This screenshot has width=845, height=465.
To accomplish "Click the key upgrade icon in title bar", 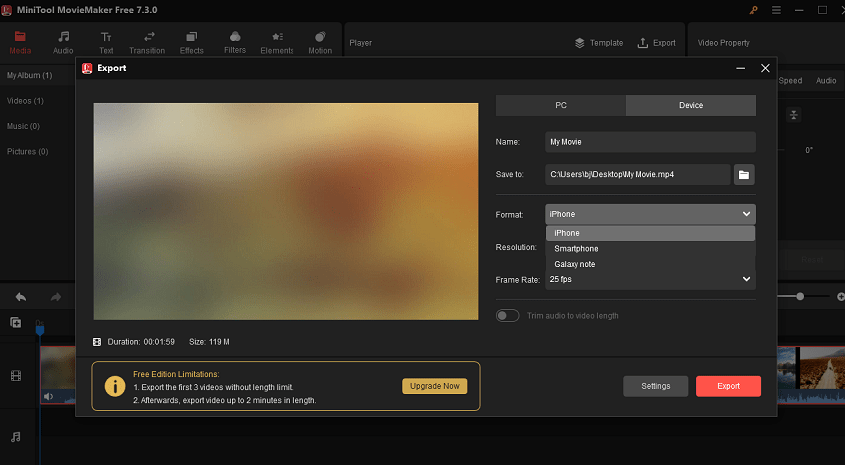I will click(x=753, y=10).
